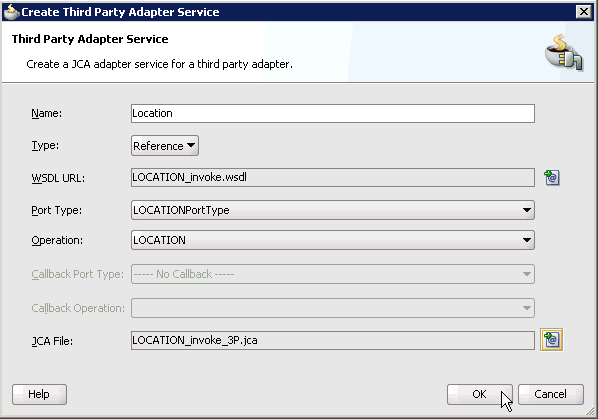Click the JCA File text field
Screen dimensions: 598x419
point(333,340)
